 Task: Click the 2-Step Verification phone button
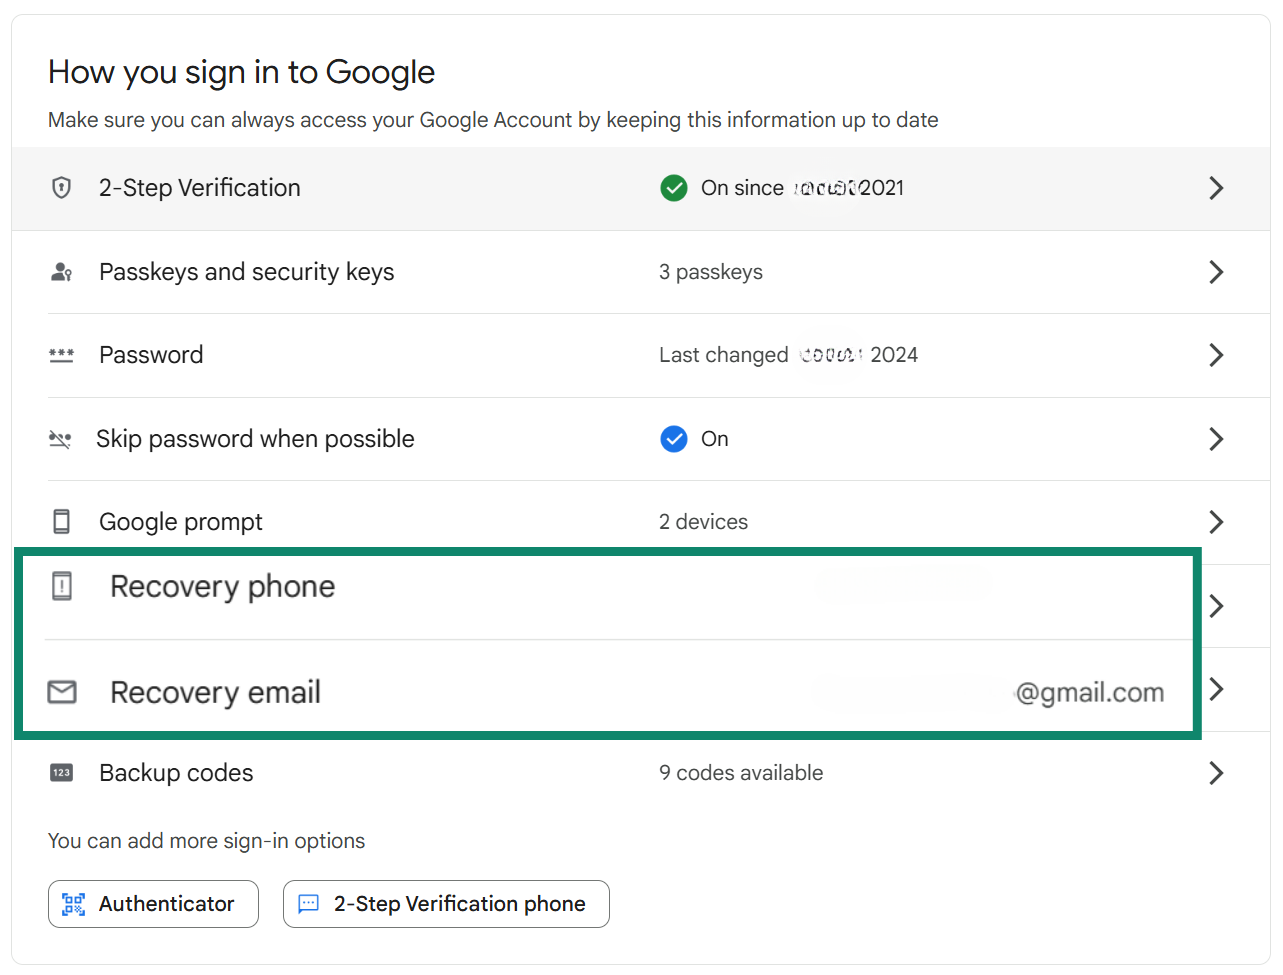446,903
